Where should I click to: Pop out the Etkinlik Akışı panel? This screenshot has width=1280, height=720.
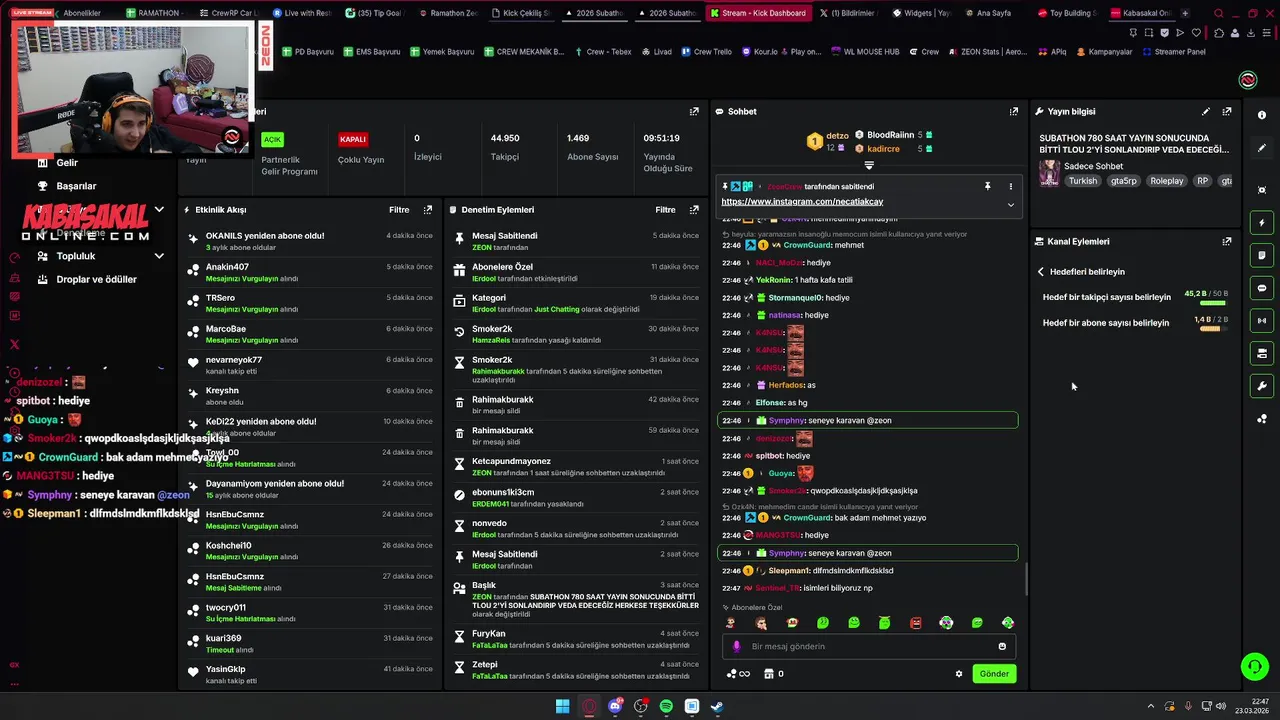[x=428, y=210]
